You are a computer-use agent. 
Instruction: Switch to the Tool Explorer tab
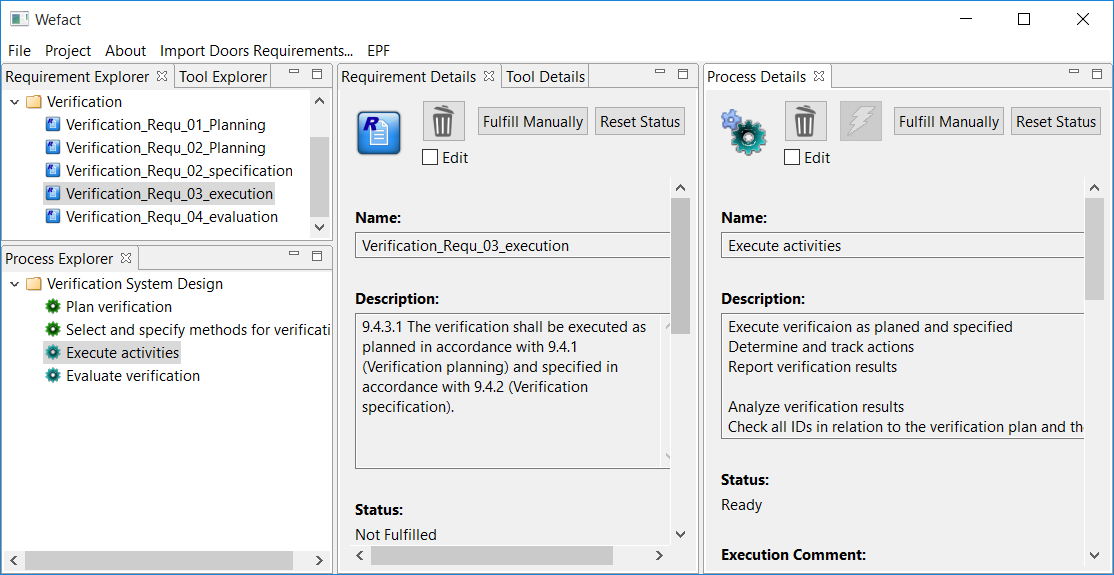click(x=222, y=77)
